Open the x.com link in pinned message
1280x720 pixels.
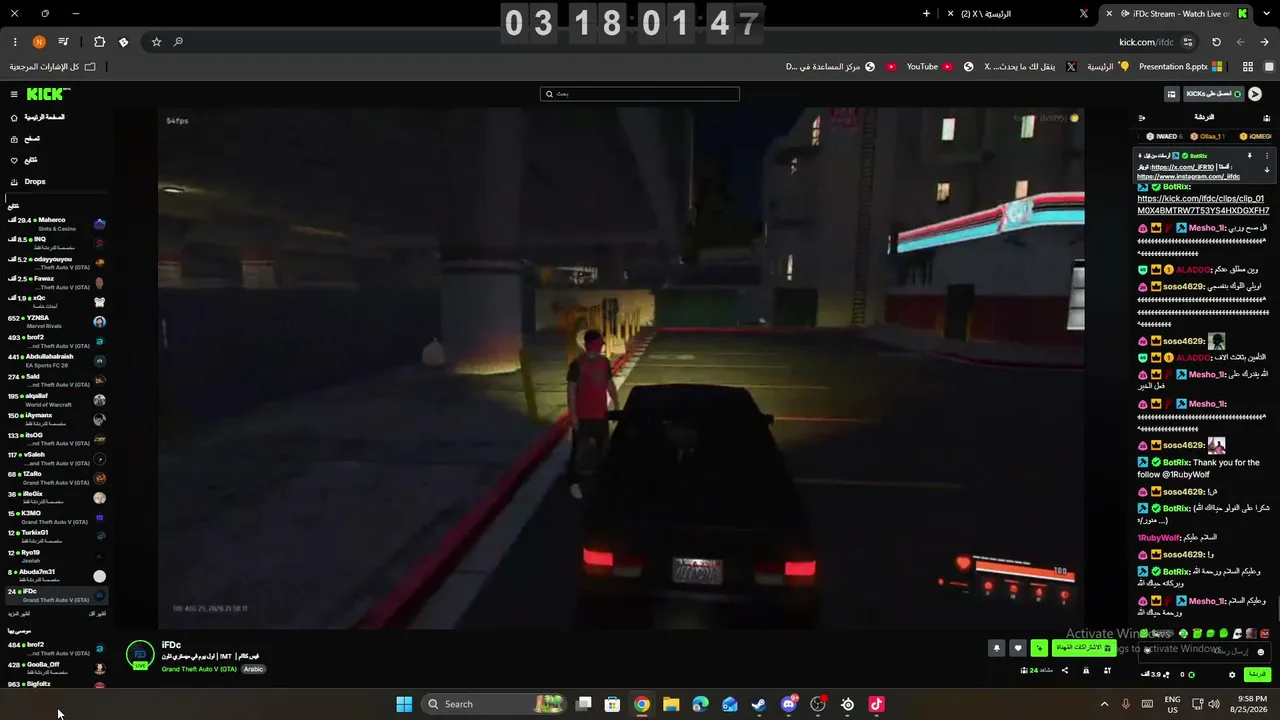(1182, 167)
